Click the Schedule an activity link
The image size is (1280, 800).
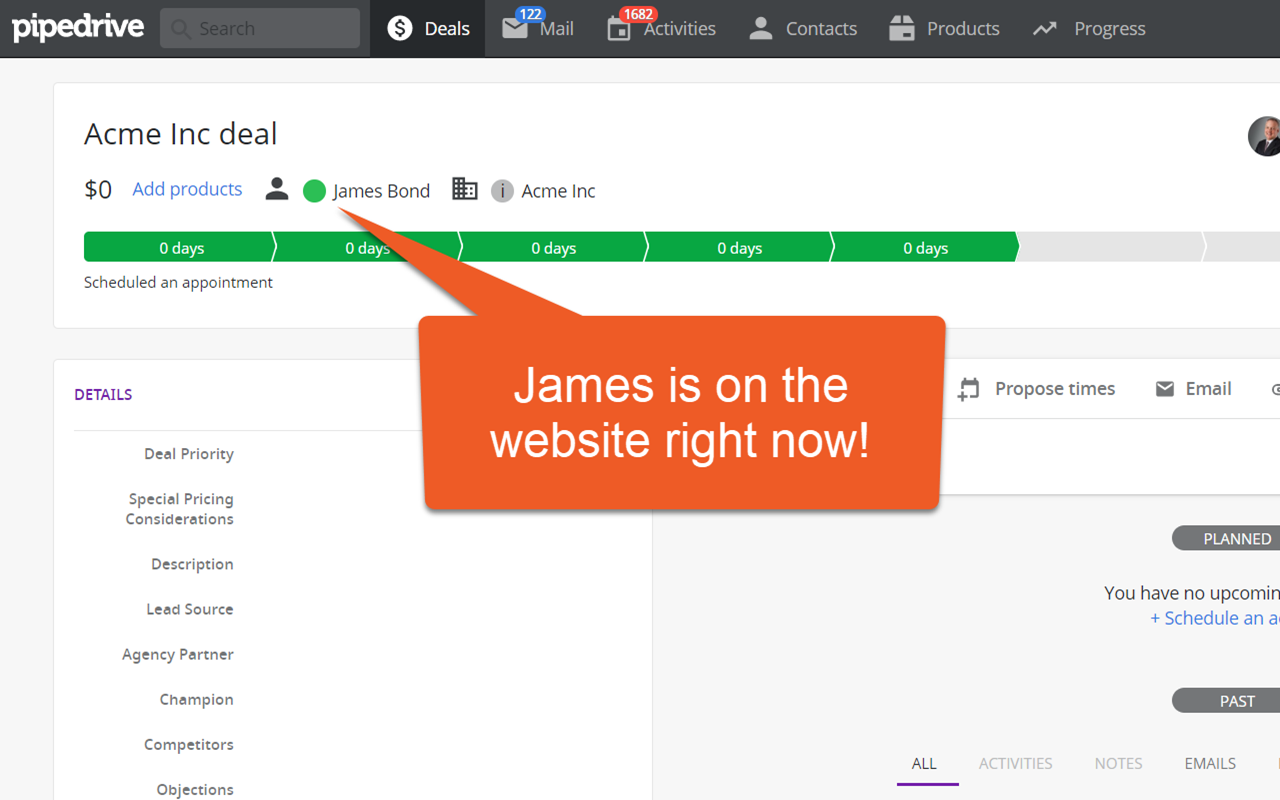pos(1215,618)
